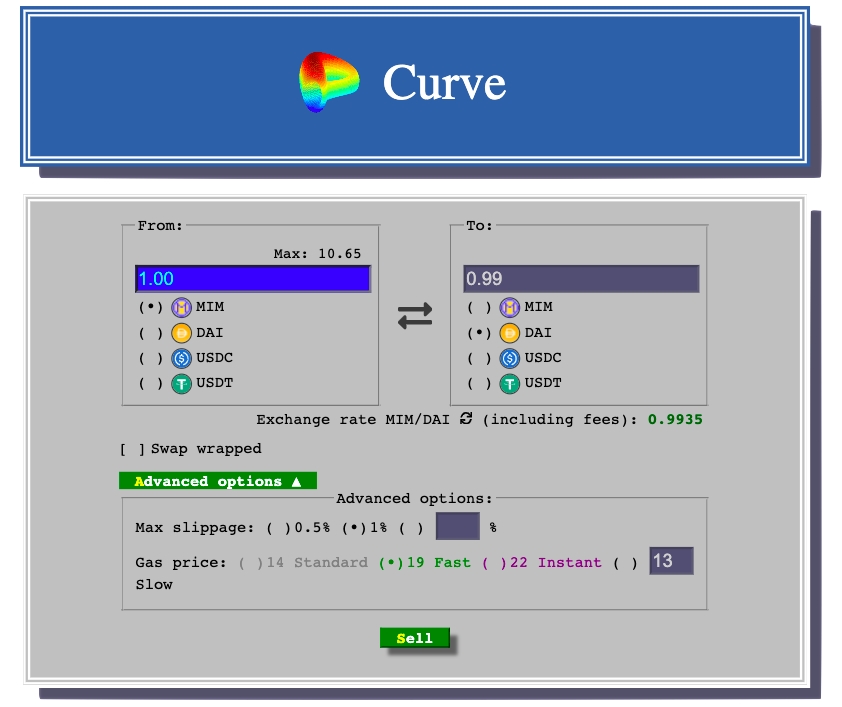The image size is (842, 707).
Task: Enable the Swap wrapped checkbox
Action: (132, 449)
